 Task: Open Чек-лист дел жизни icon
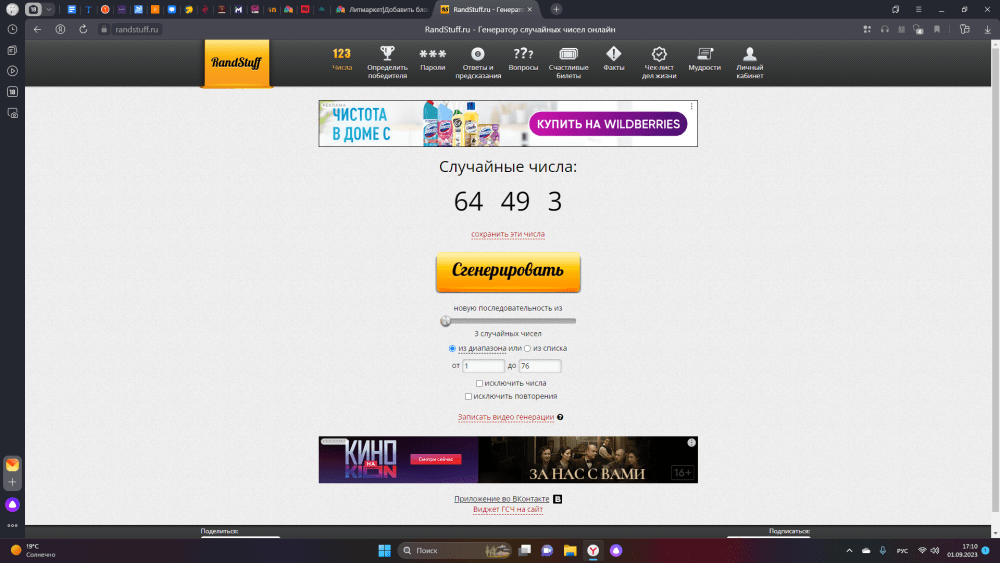click(x=659, y=54)
